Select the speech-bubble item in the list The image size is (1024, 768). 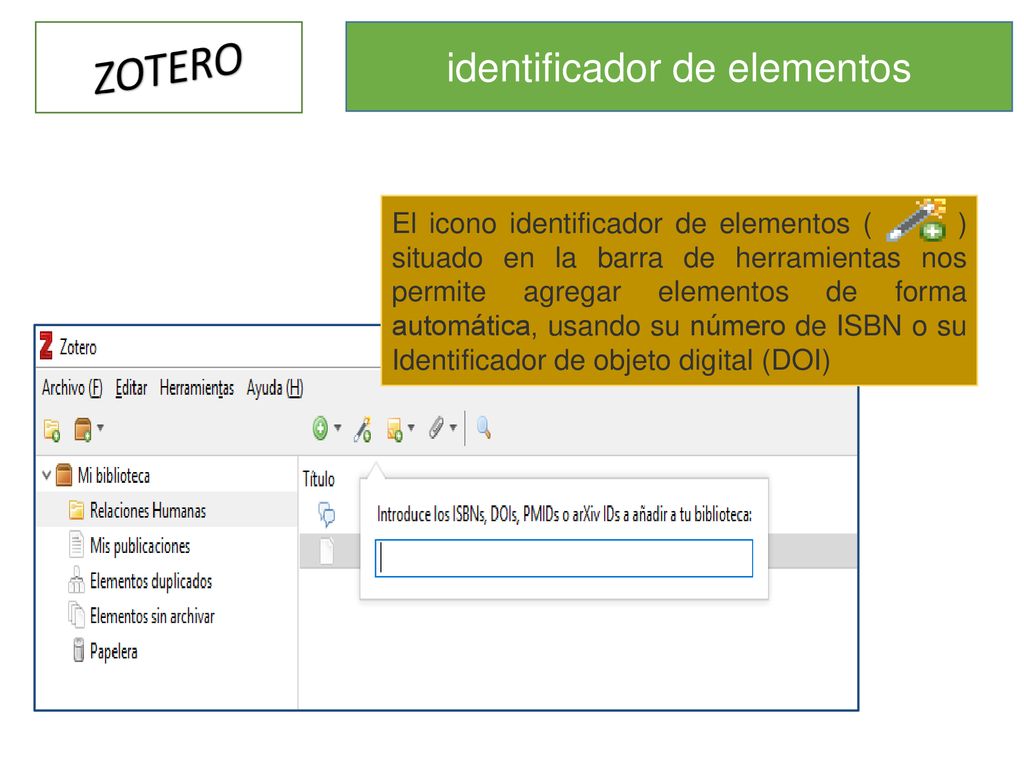pos(327,515)
